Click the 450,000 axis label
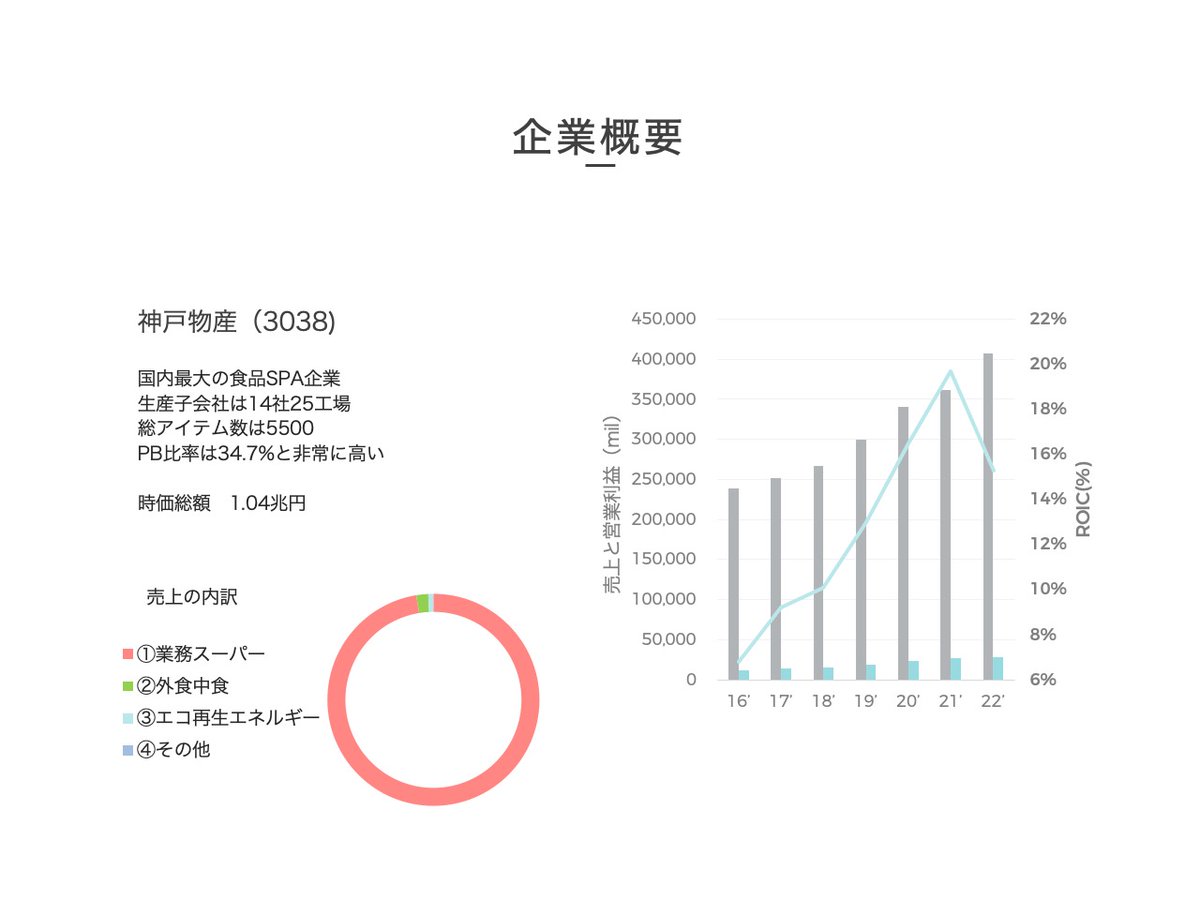Viewport: 1200px width, 900px height. click(663, 319)
